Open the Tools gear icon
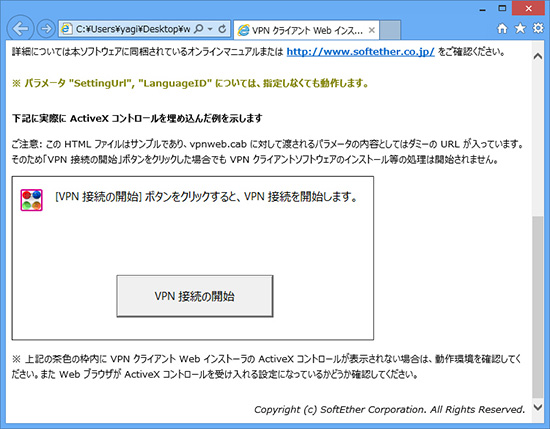Viewport: 550px width, 429px height. click(x=538, y=28)
